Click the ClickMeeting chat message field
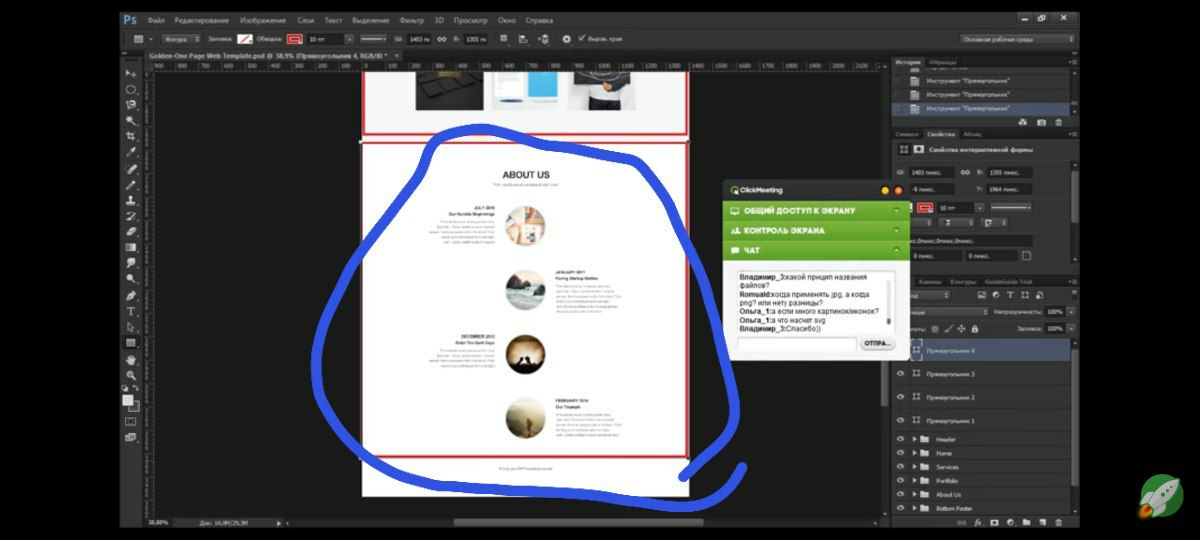Image resolution: width=1200 pixels, height=540 pixels. point(797,344)
